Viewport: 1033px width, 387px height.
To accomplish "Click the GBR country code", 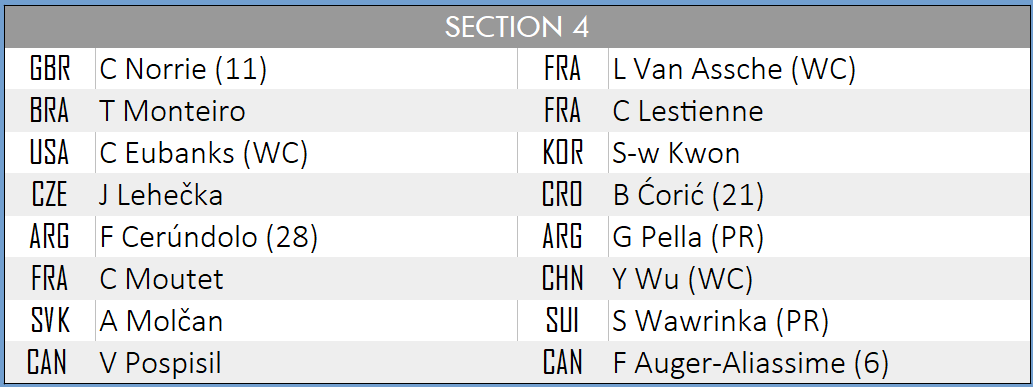I will (50, 69).
